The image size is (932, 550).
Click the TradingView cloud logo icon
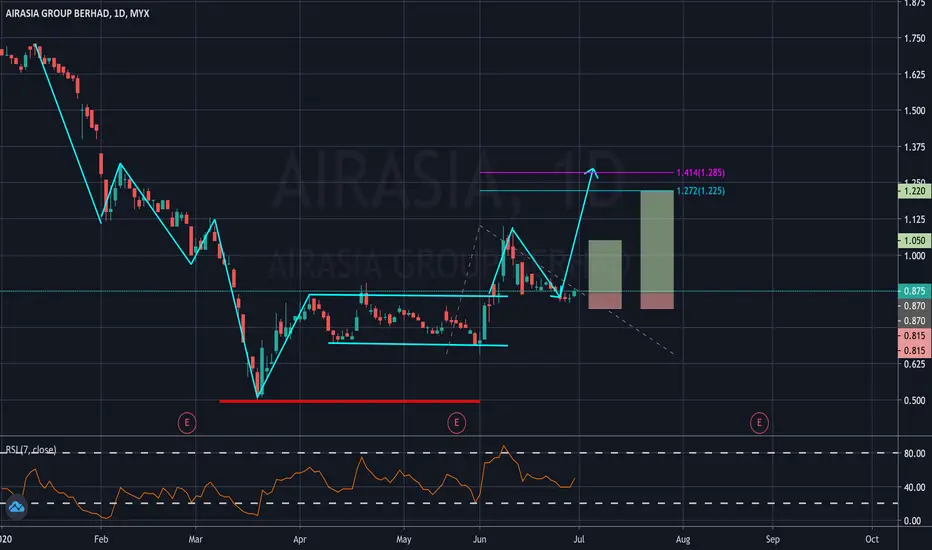coord(16,507)
